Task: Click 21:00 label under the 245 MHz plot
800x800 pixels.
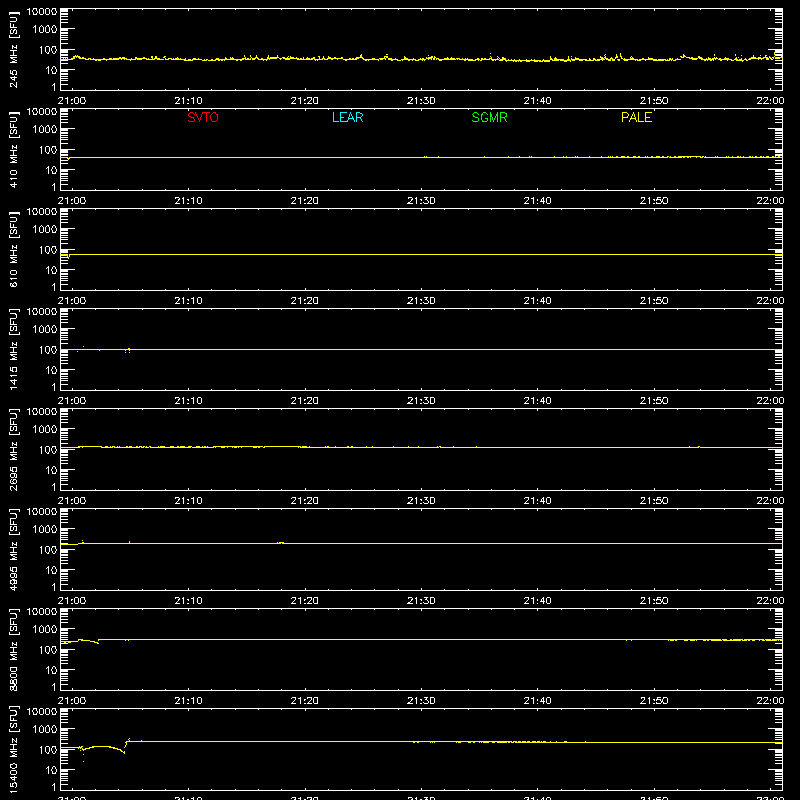Action: pos(72,101)
